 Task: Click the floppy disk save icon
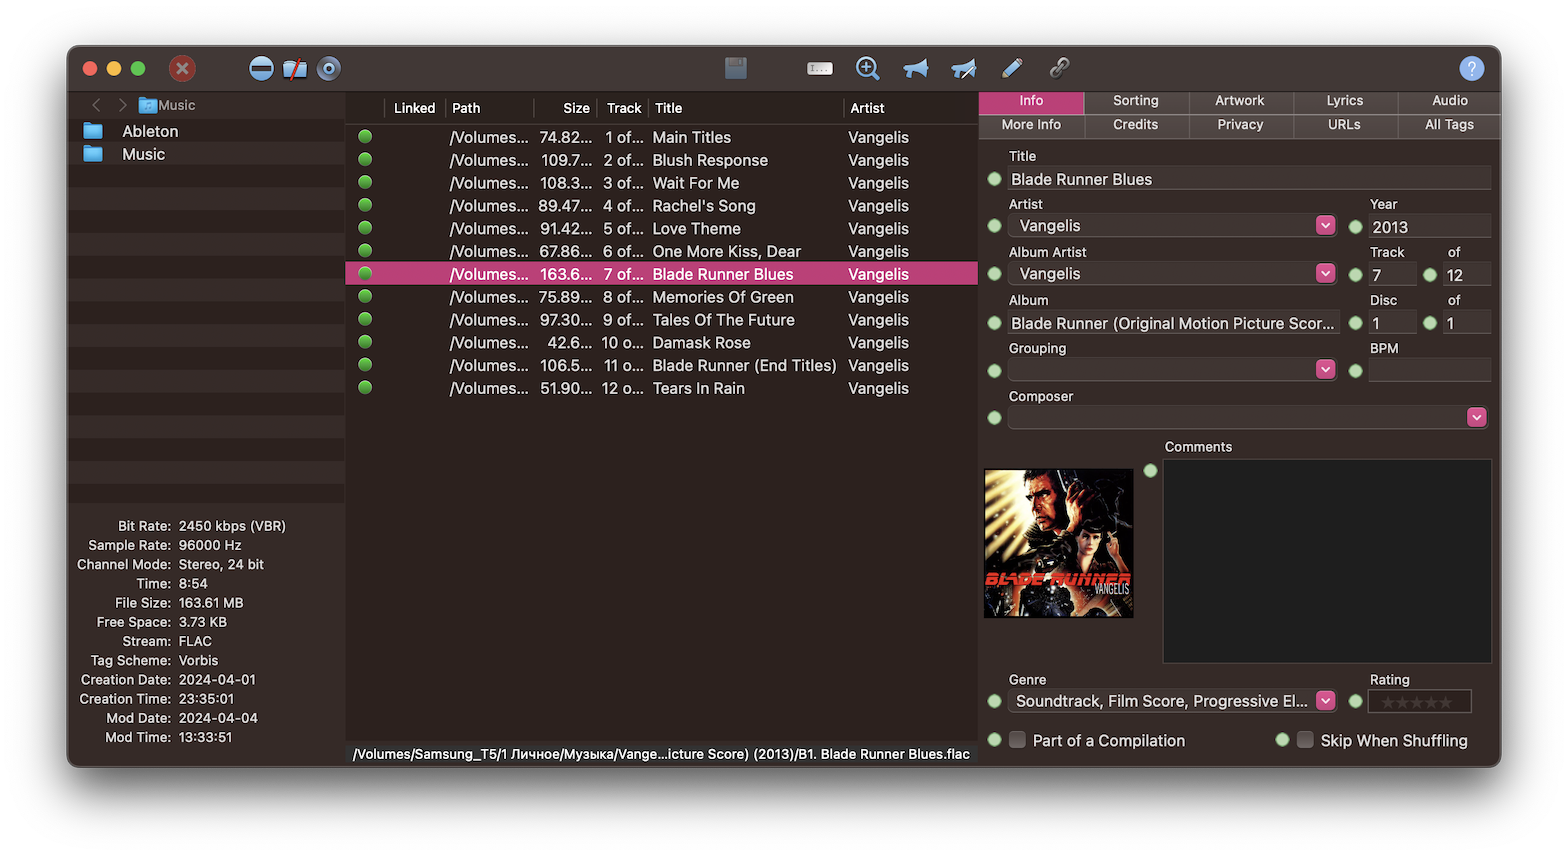click(x=736, y=68)
